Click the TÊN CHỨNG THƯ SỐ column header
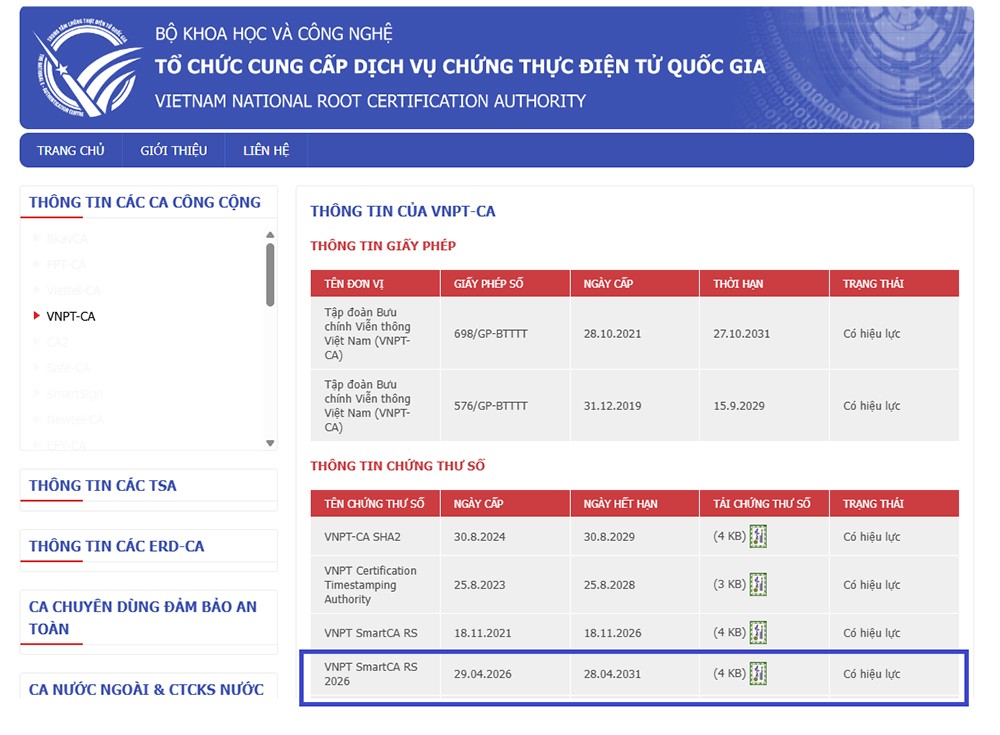Screen dimensions: 1000x735 point(374,503)
